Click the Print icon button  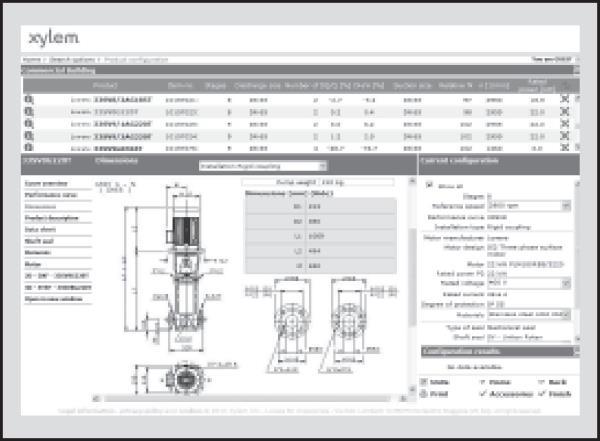424,394
